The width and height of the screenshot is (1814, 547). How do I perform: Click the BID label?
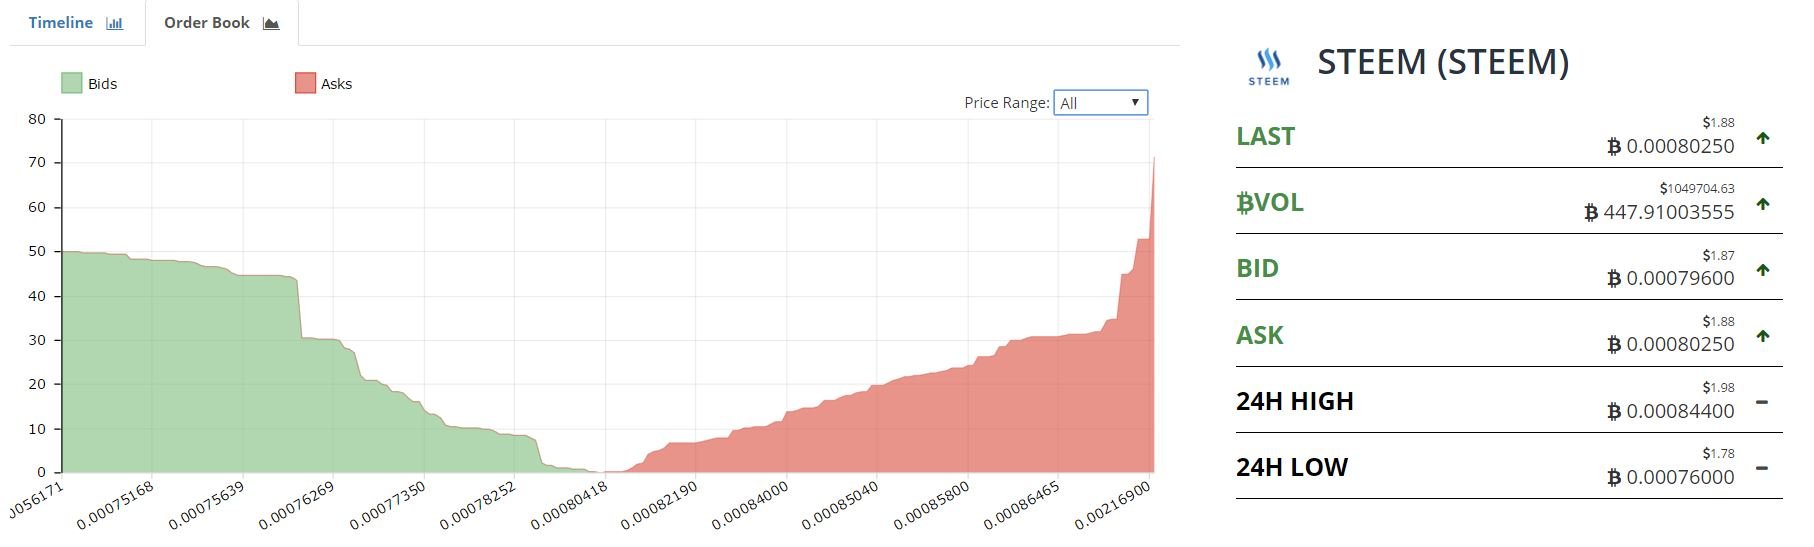click(x=1257, y=268)
